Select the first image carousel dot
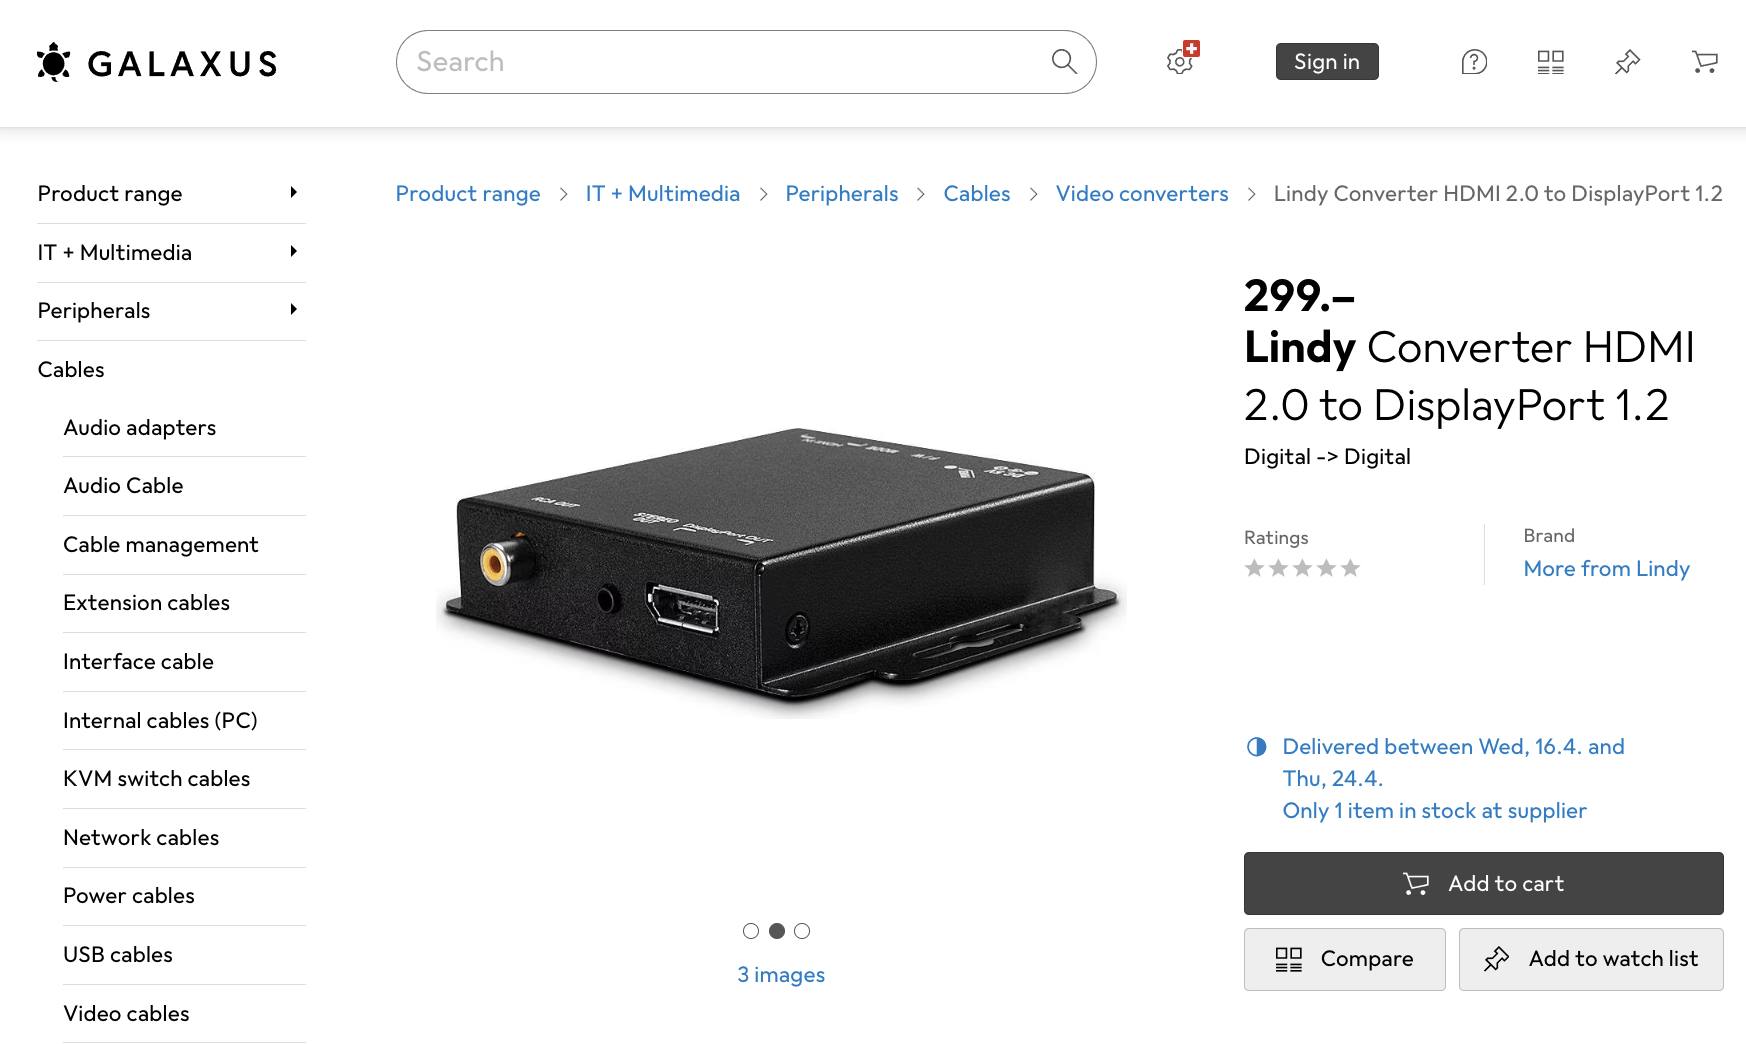 (x=751, y=931)
